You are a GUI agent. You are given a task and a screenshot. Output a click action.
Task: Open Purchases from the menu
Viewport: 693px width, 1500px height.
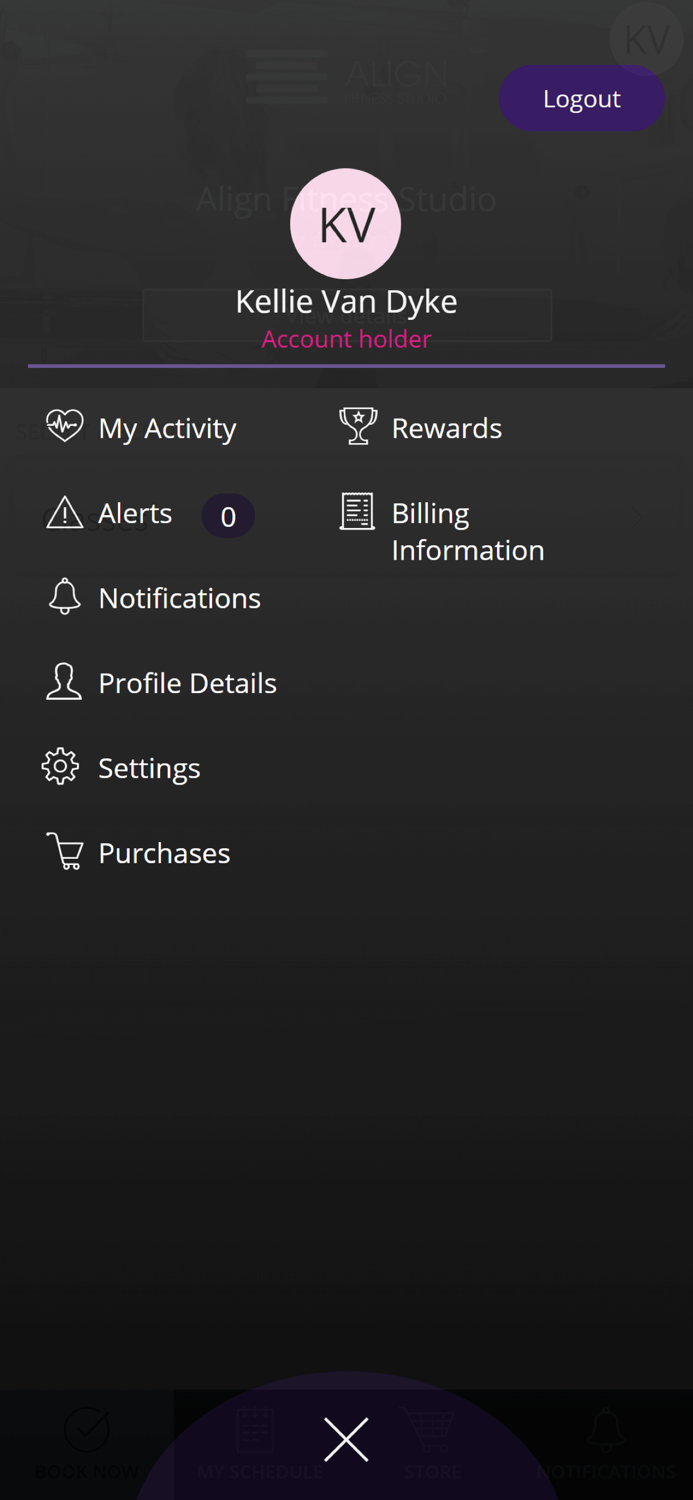click(x=164, y=853)
